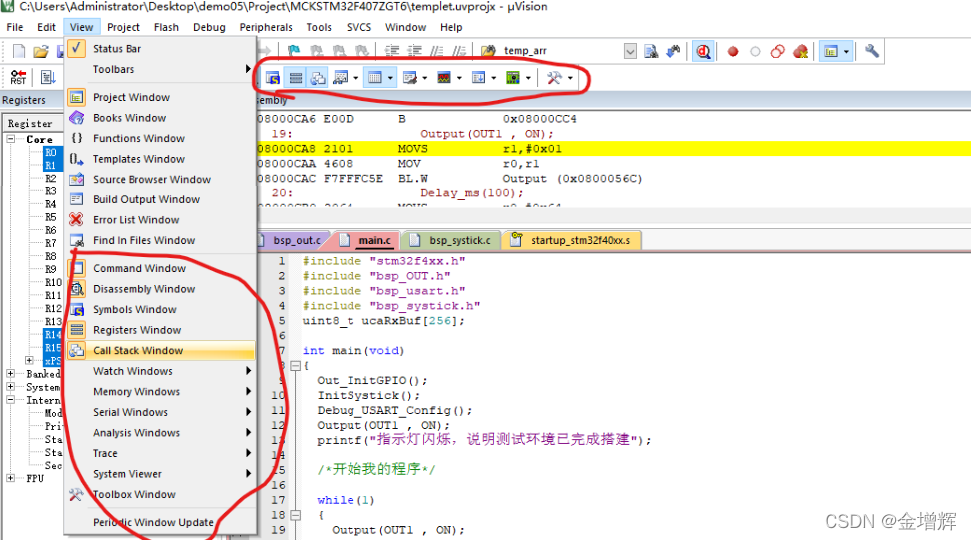The height and width of the screenshot is (540, 971).
Task: Click the Watch Windows toolbar icon
Action: click(340, 78)
